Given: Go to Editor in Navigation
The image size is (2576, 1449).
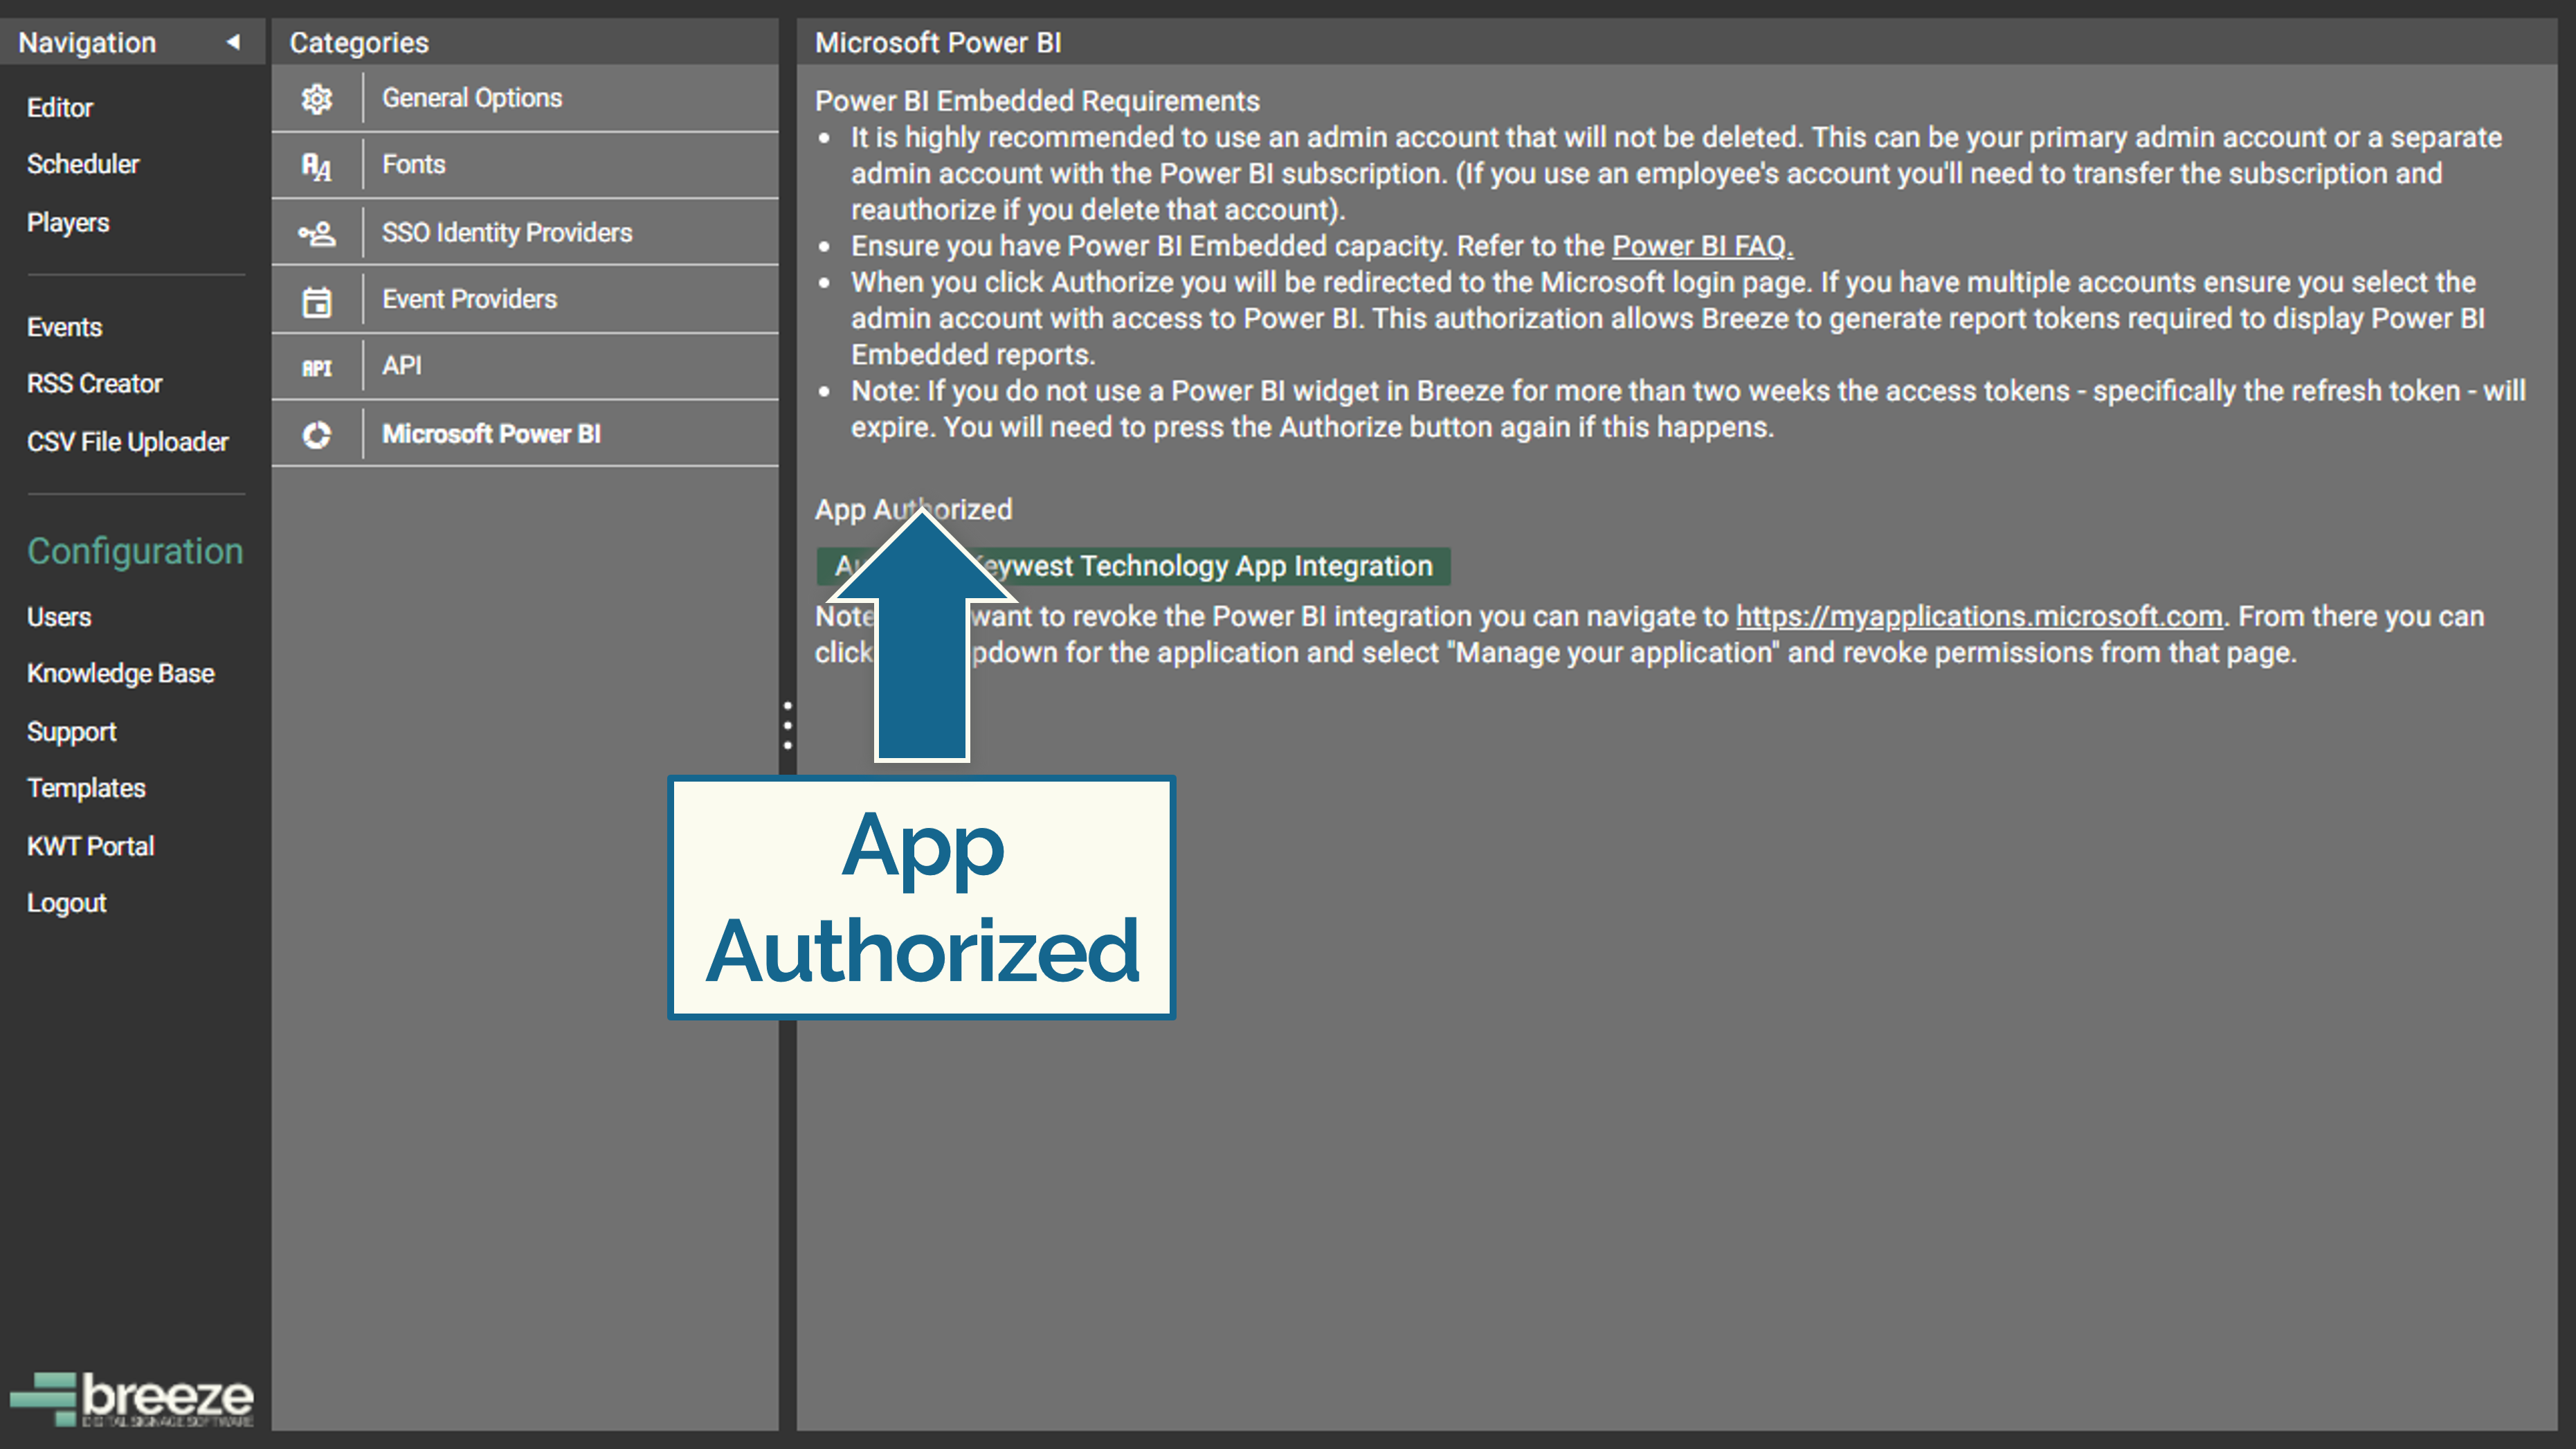Looking at the screenshot, I should (x=60, y=108).
